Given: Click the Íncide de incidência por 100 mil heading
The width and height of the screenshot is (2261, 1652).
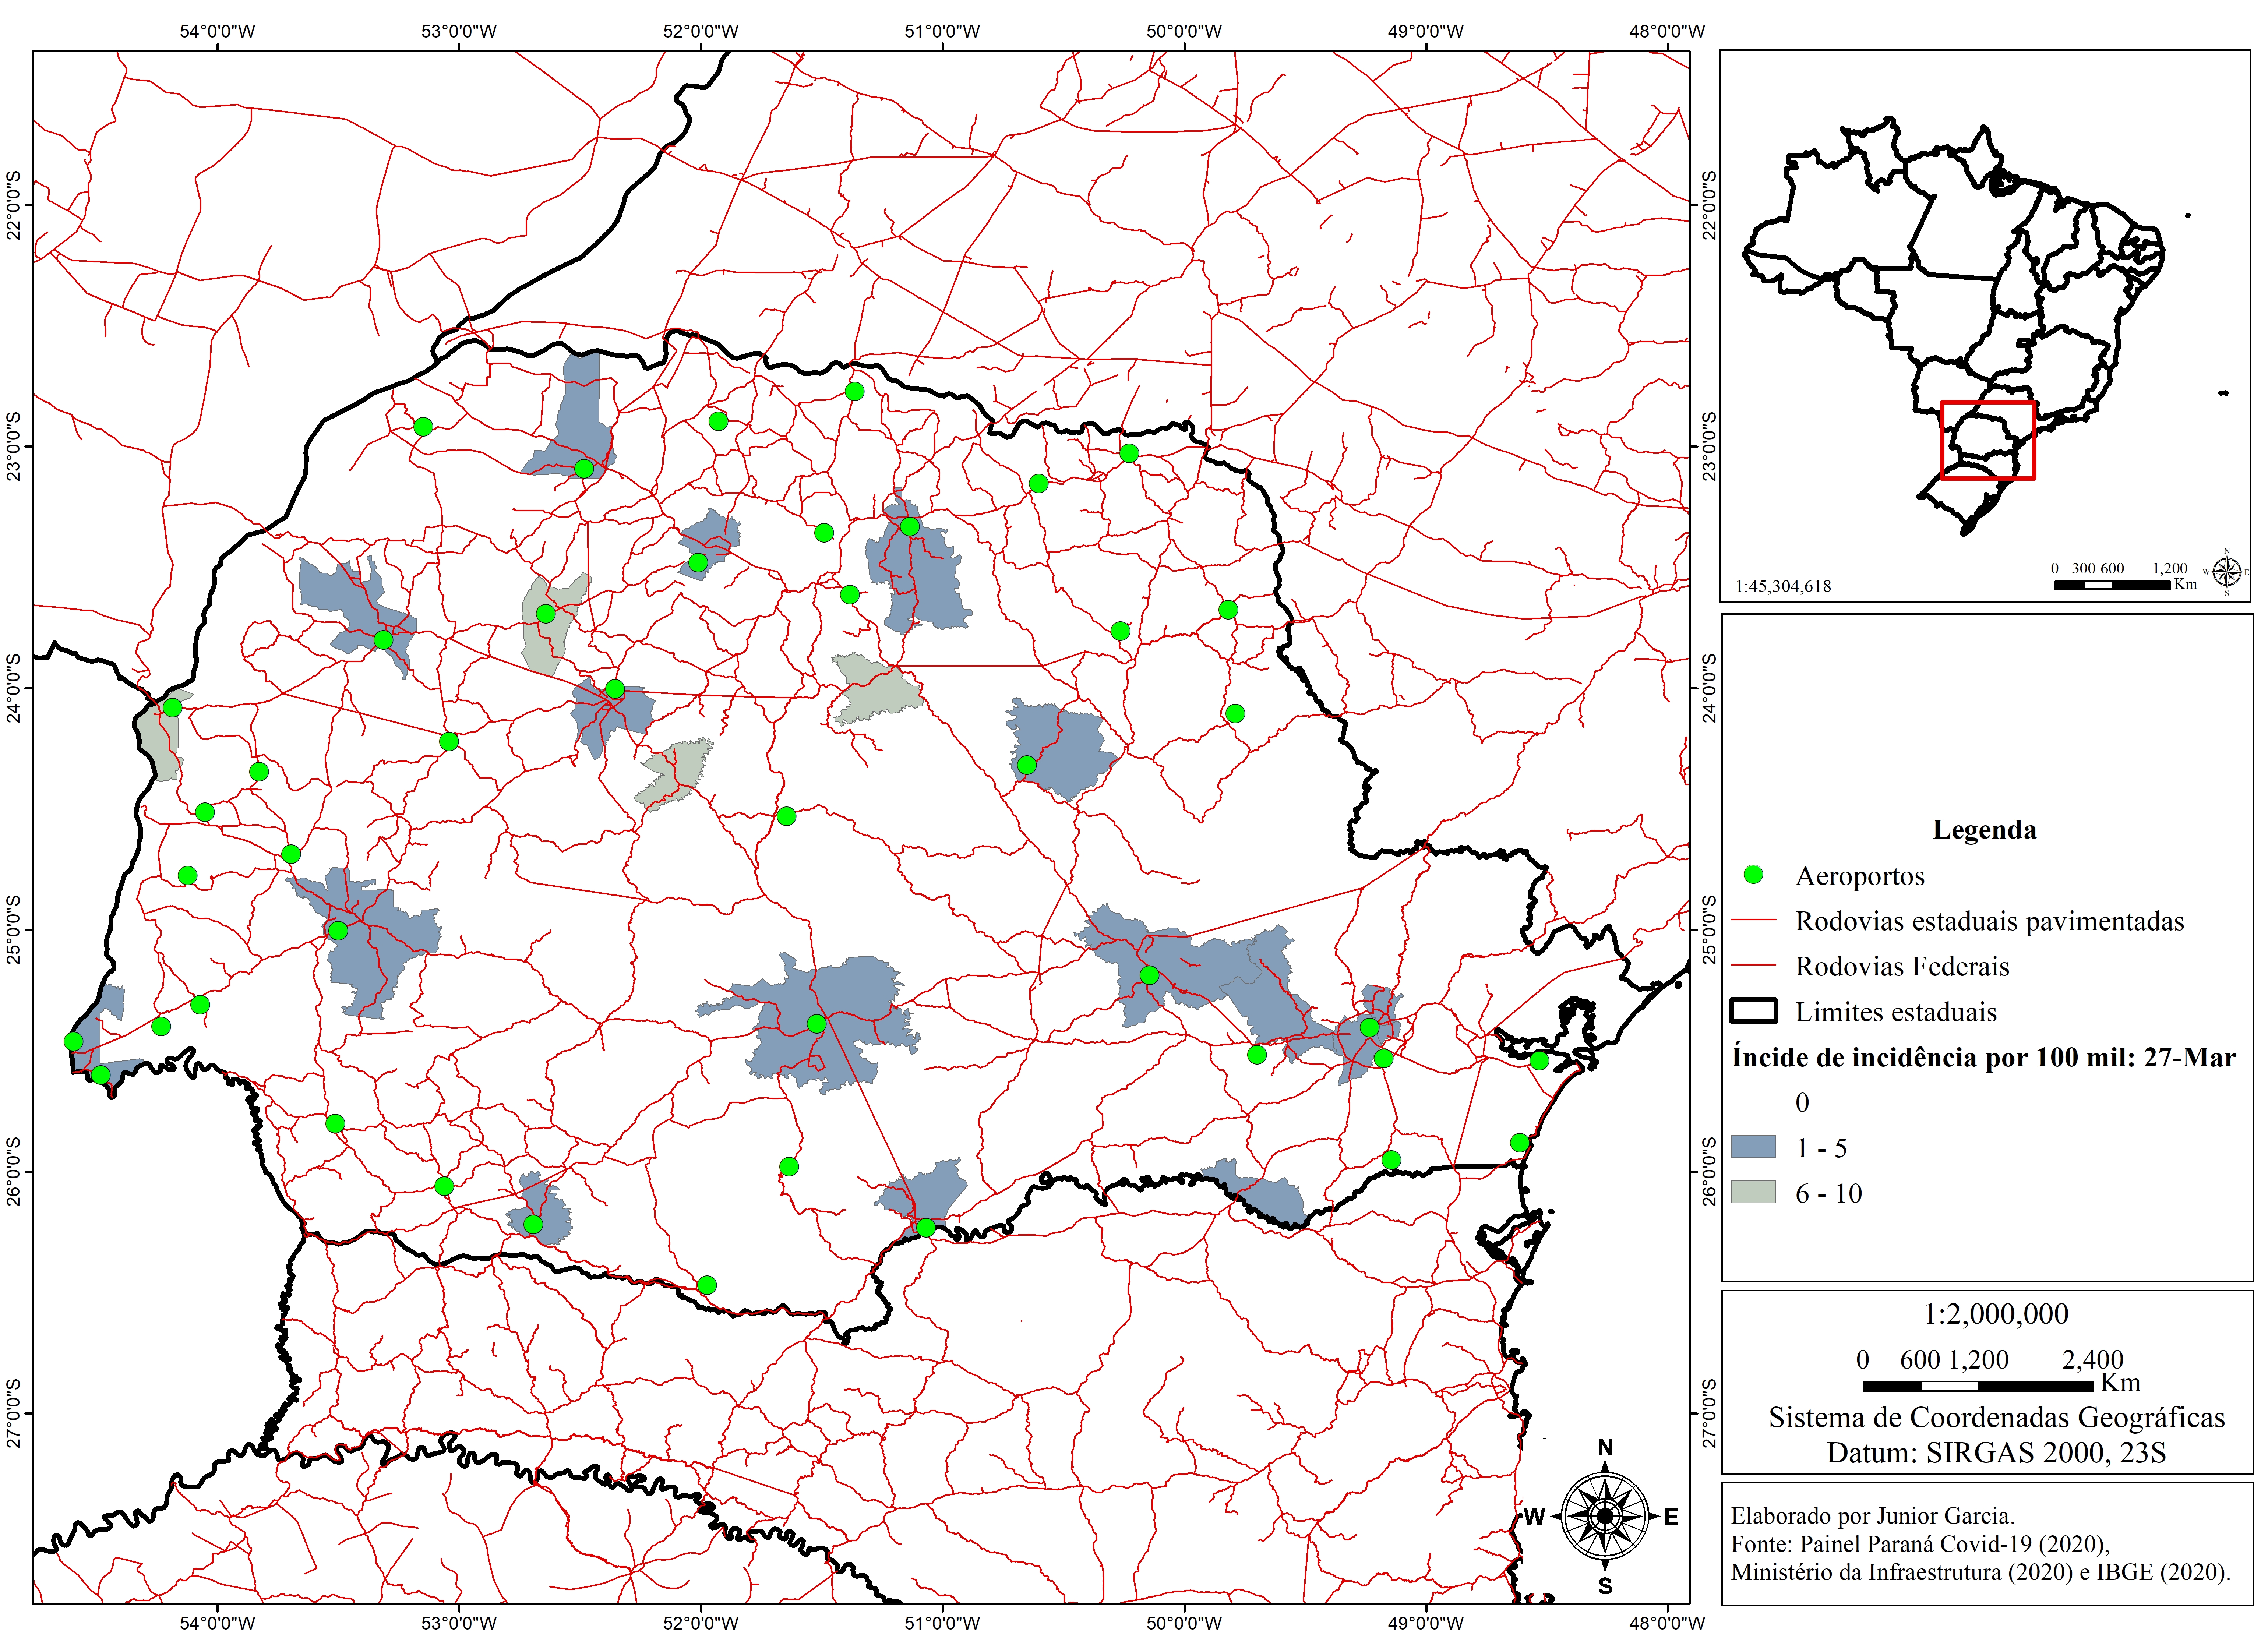Looking at the screenshot, I should tap(1984, 1057).
